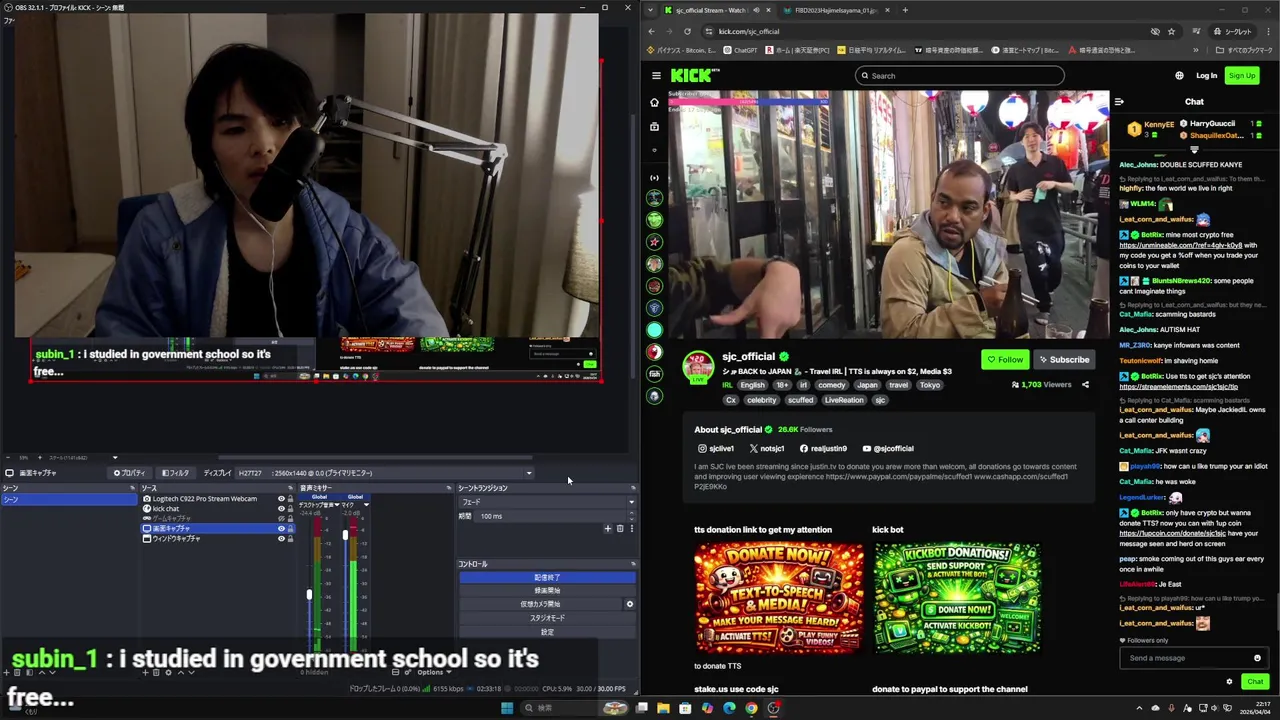Hide the ウィンドウキャプチャ source
Screen dimensions: 1280x720
(x=281, y=538)
